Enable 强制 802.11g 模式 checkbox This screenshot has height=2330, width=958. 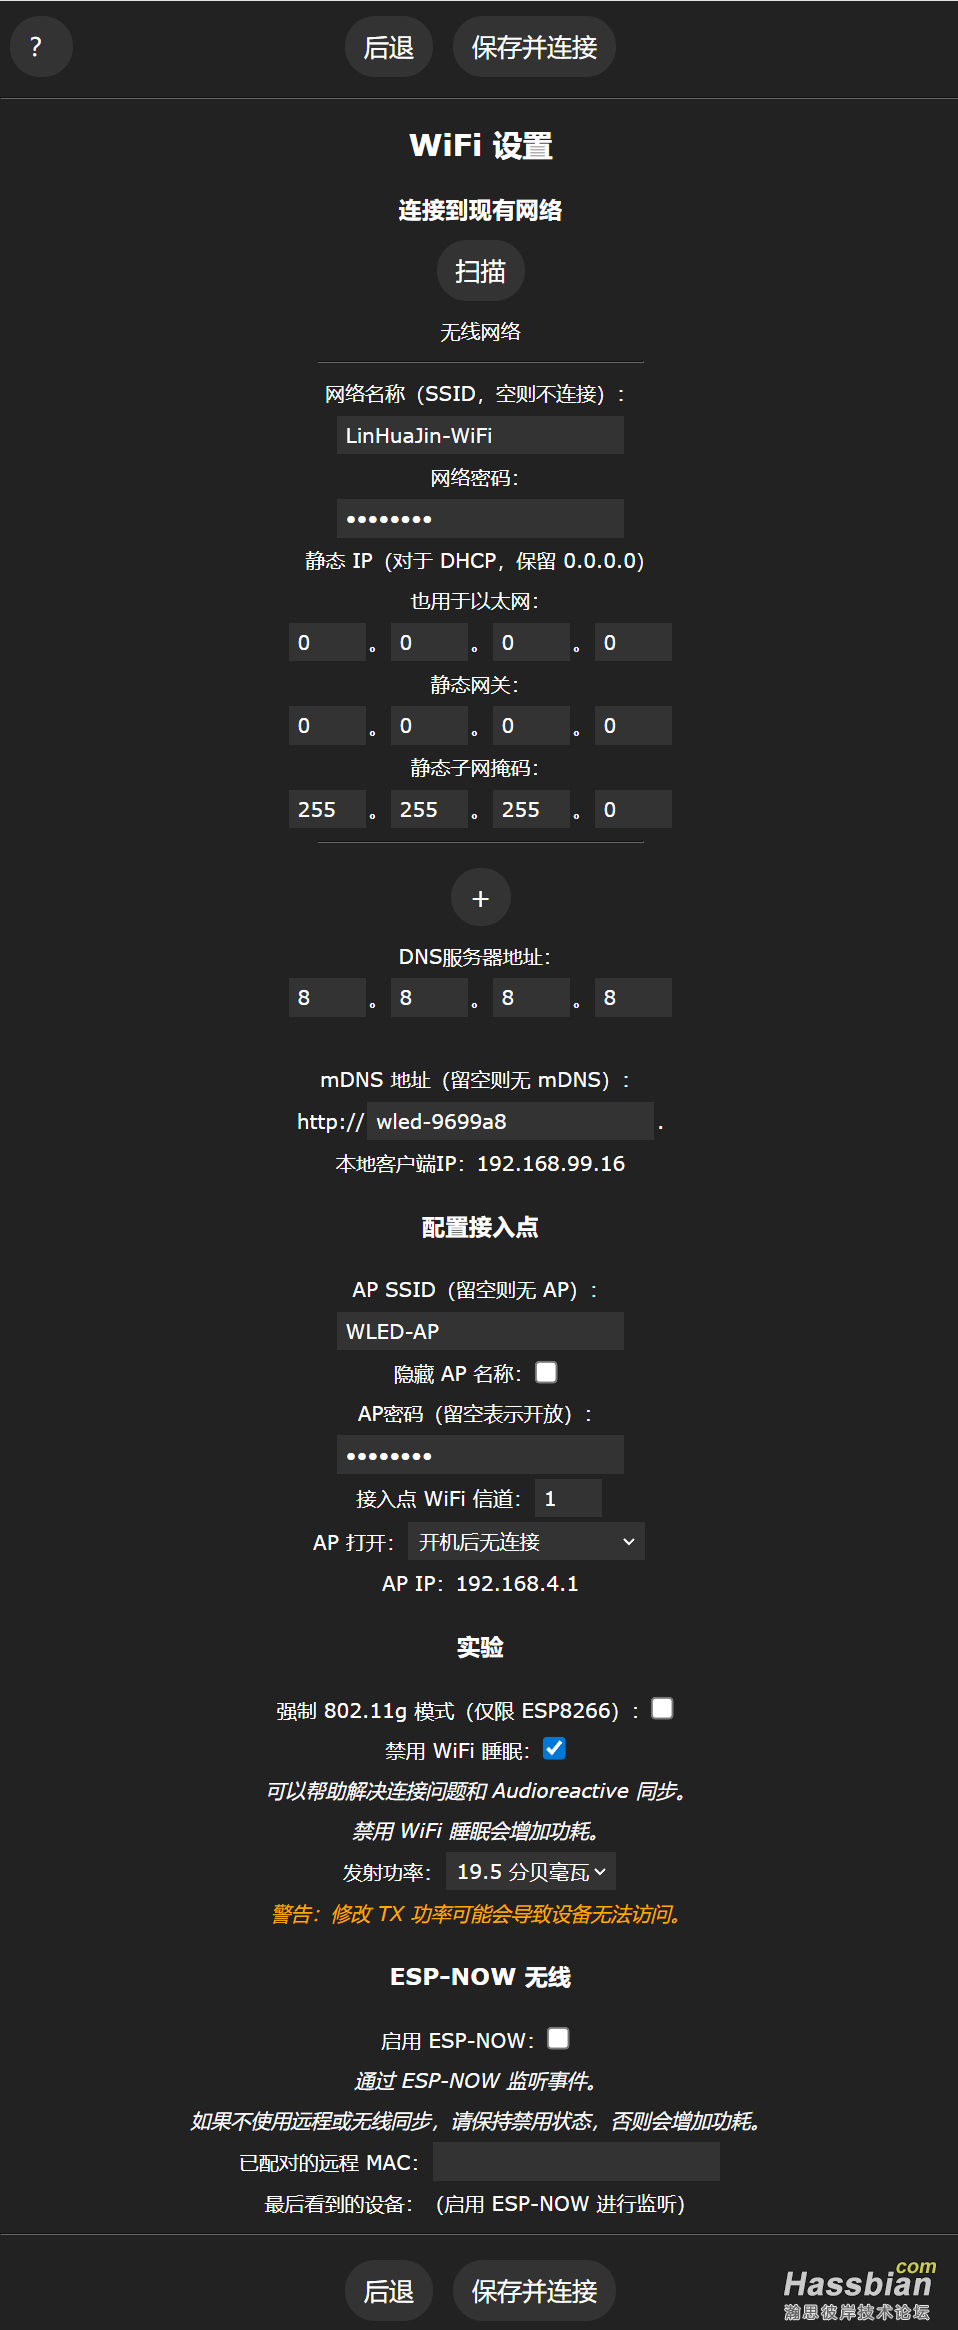coord(662,1708)
